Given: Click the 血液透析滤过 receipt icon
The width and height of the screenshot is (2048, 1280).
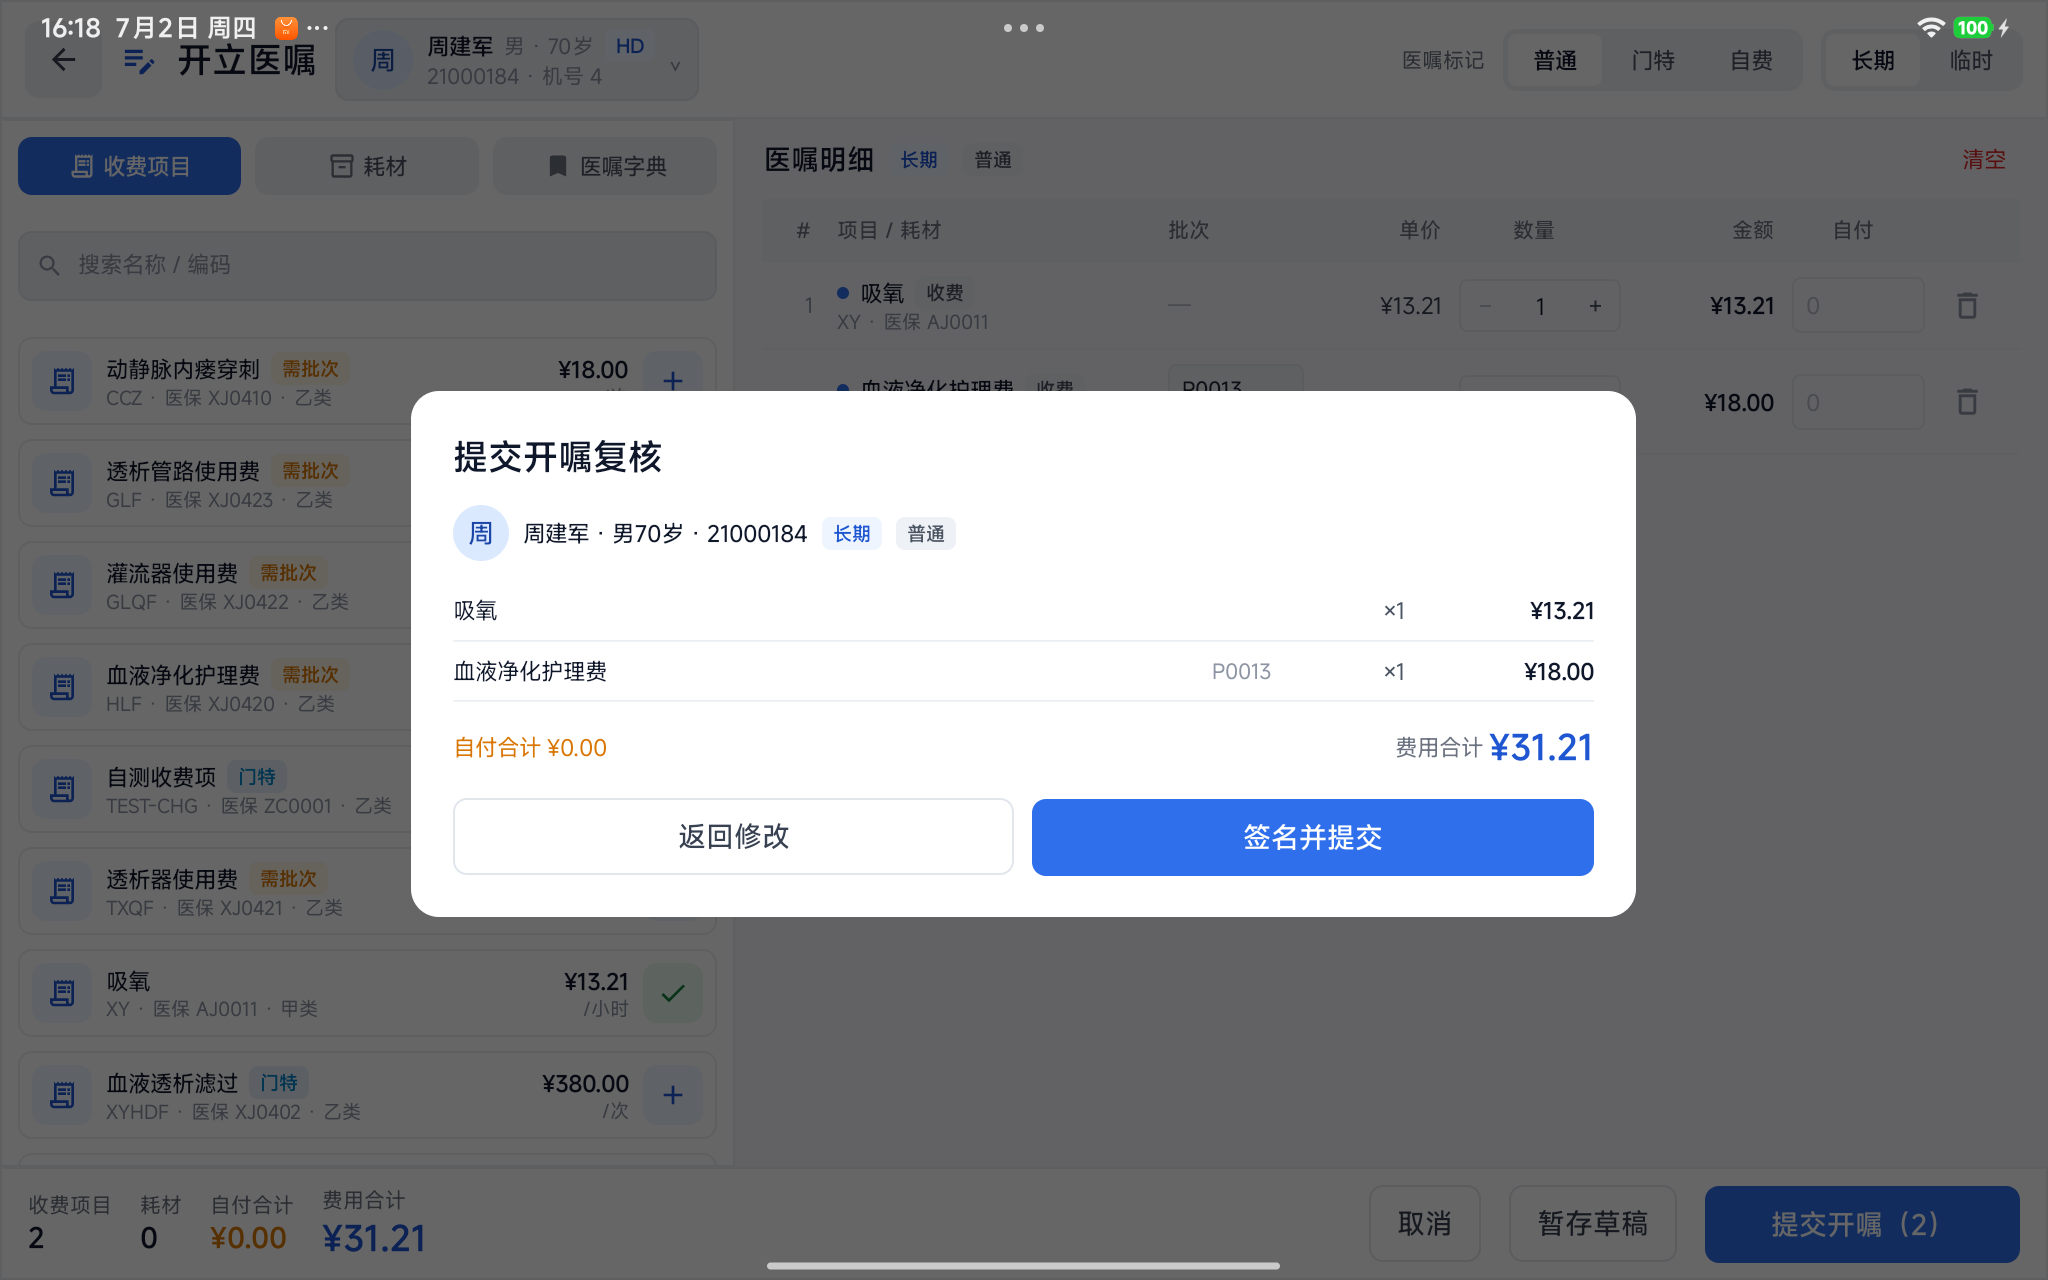Looking at the screenshot, I should pos(62,1095).
